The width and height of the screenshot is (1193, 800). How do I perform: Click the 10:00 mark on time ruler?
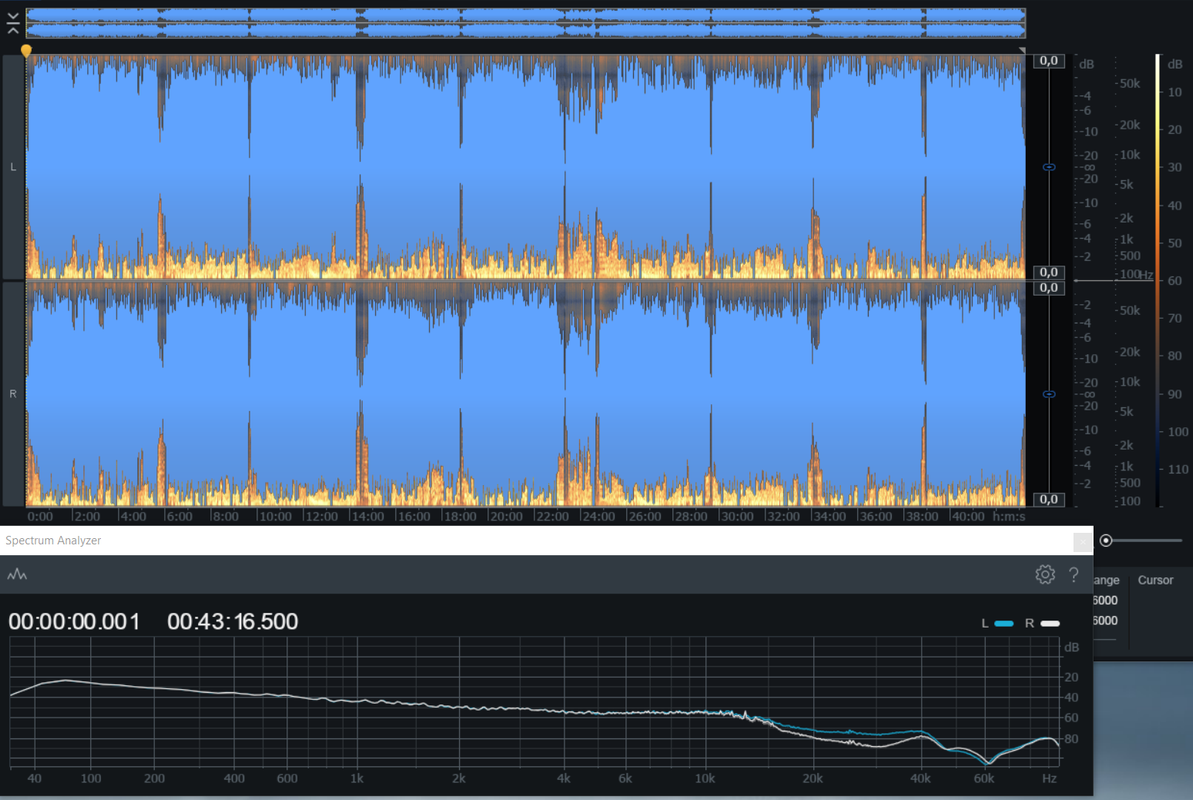tap(275, 516)
